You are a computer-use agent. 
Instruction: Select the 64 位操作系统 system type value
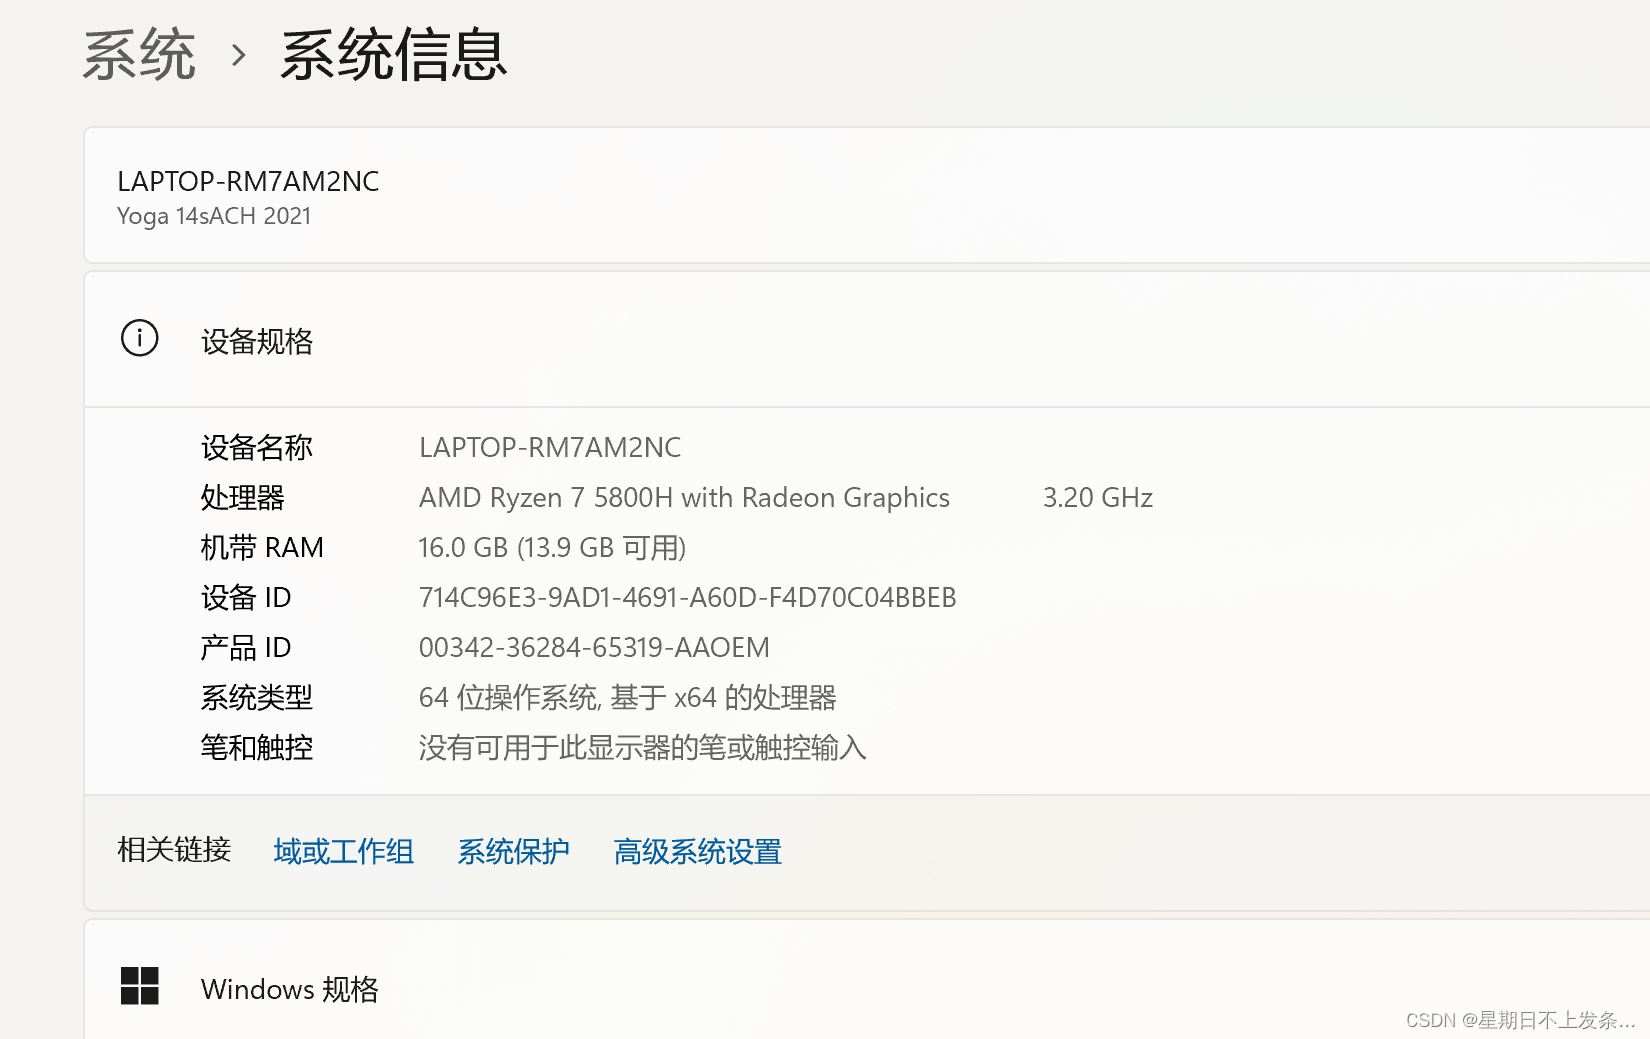tap(627, 698)
